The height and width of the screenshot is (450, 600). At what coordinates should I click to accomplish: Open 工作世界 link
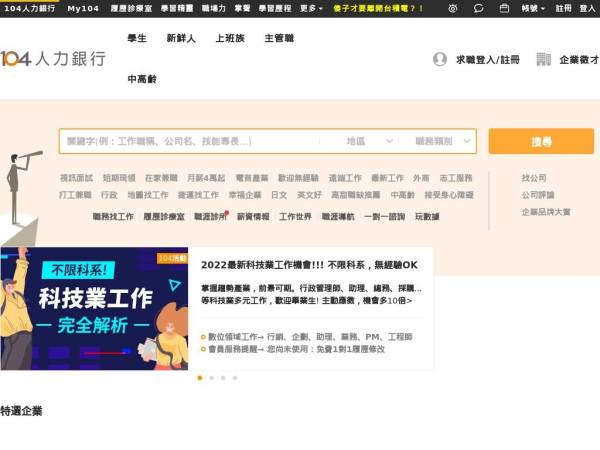click(295, 217)
